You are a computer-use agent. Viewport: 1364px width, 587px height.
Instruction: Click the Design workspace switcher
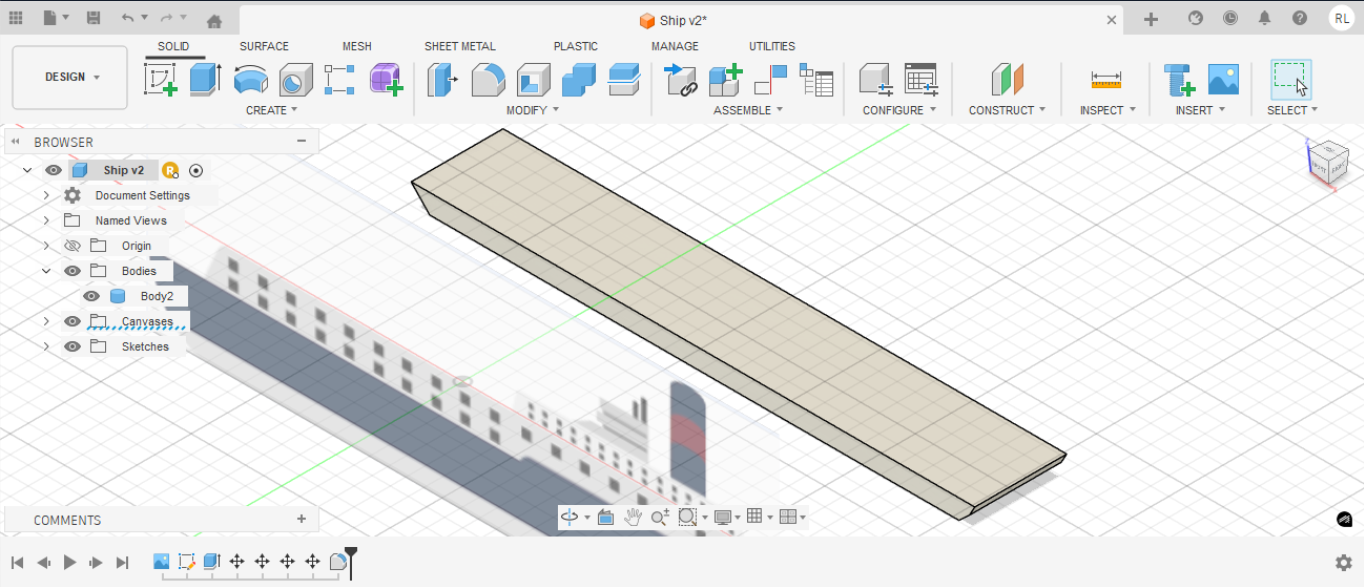pyautogui.click(x=69, y=77)
